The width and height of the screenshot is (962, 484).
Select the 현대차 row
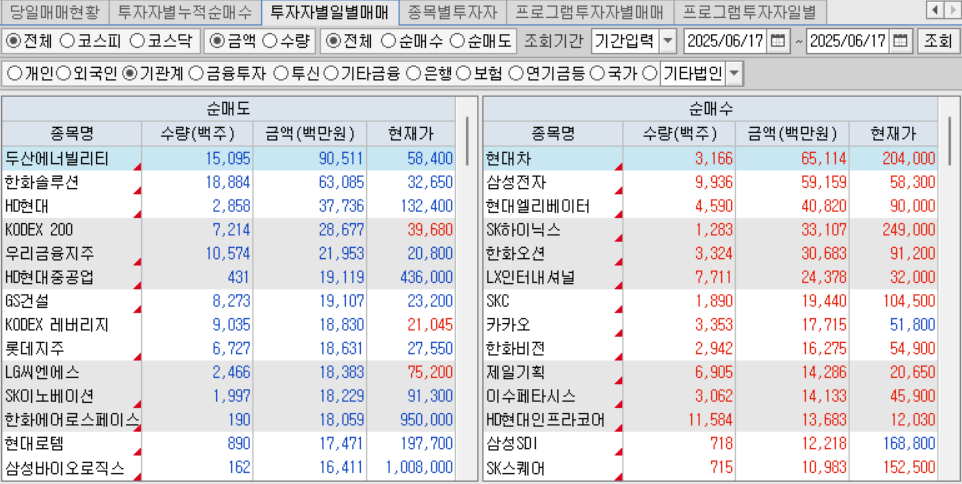click(x=710, y=159)
